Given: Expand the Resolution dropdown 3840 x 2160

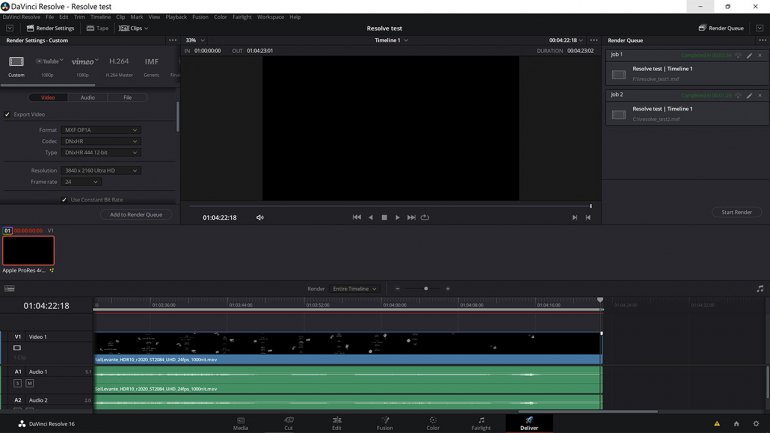Looking at the screenshot, I should 101,171.
